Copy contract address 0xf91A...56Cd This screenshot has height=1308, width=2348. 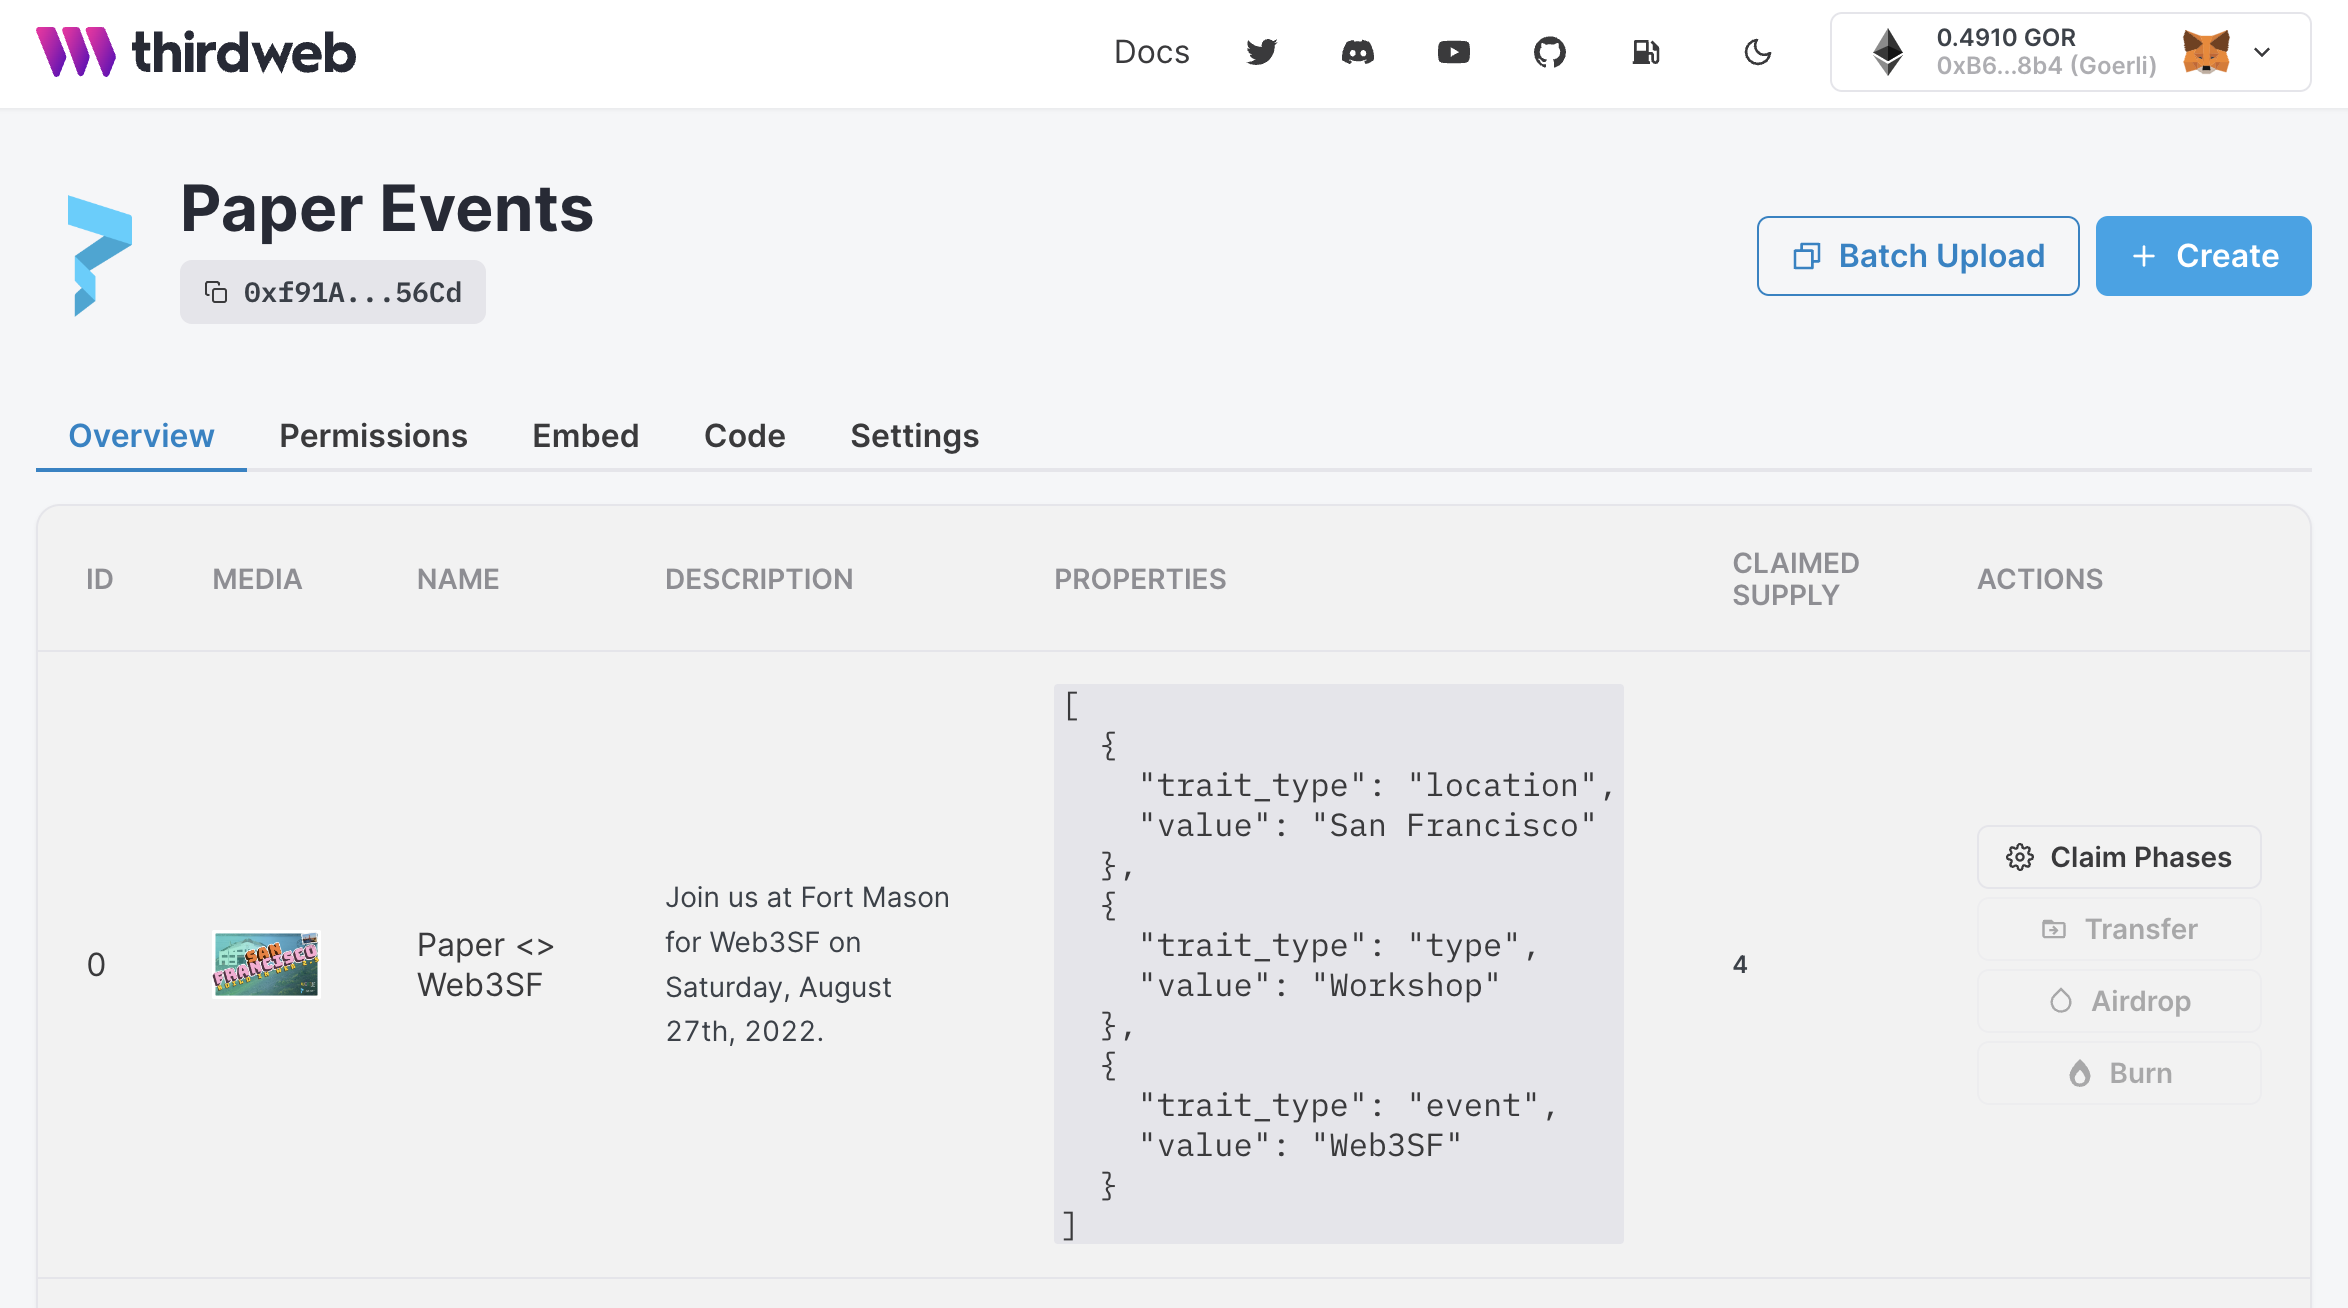pos(333,292)
